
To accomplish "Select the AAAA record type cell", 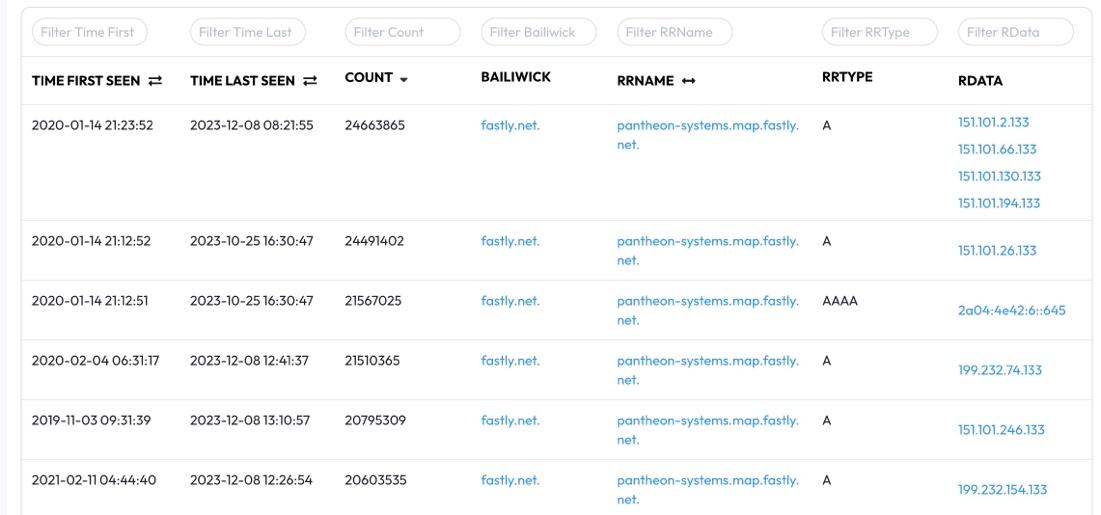I will pyautogui.click(x=840, y=301).
